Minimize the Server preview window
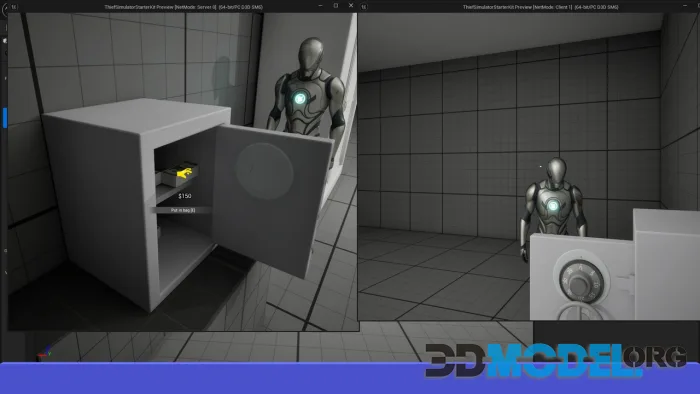Screen dimensions: 700x394 [321, 6]
